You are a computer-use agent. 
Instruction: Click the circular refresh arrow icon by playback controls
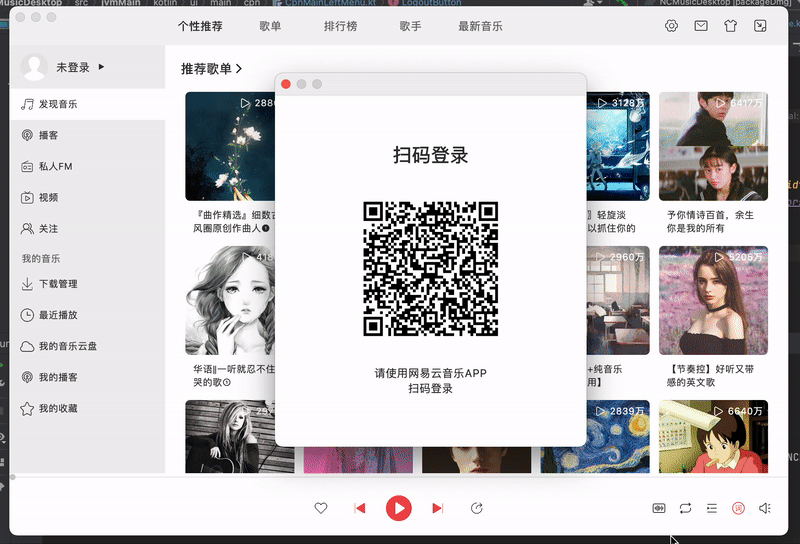click(477, 508)
